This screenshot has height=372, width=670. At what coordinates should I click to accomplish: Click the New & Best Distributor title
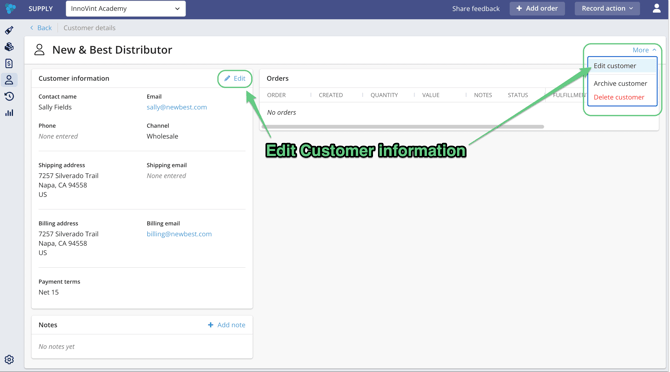(x=112, y=50)
